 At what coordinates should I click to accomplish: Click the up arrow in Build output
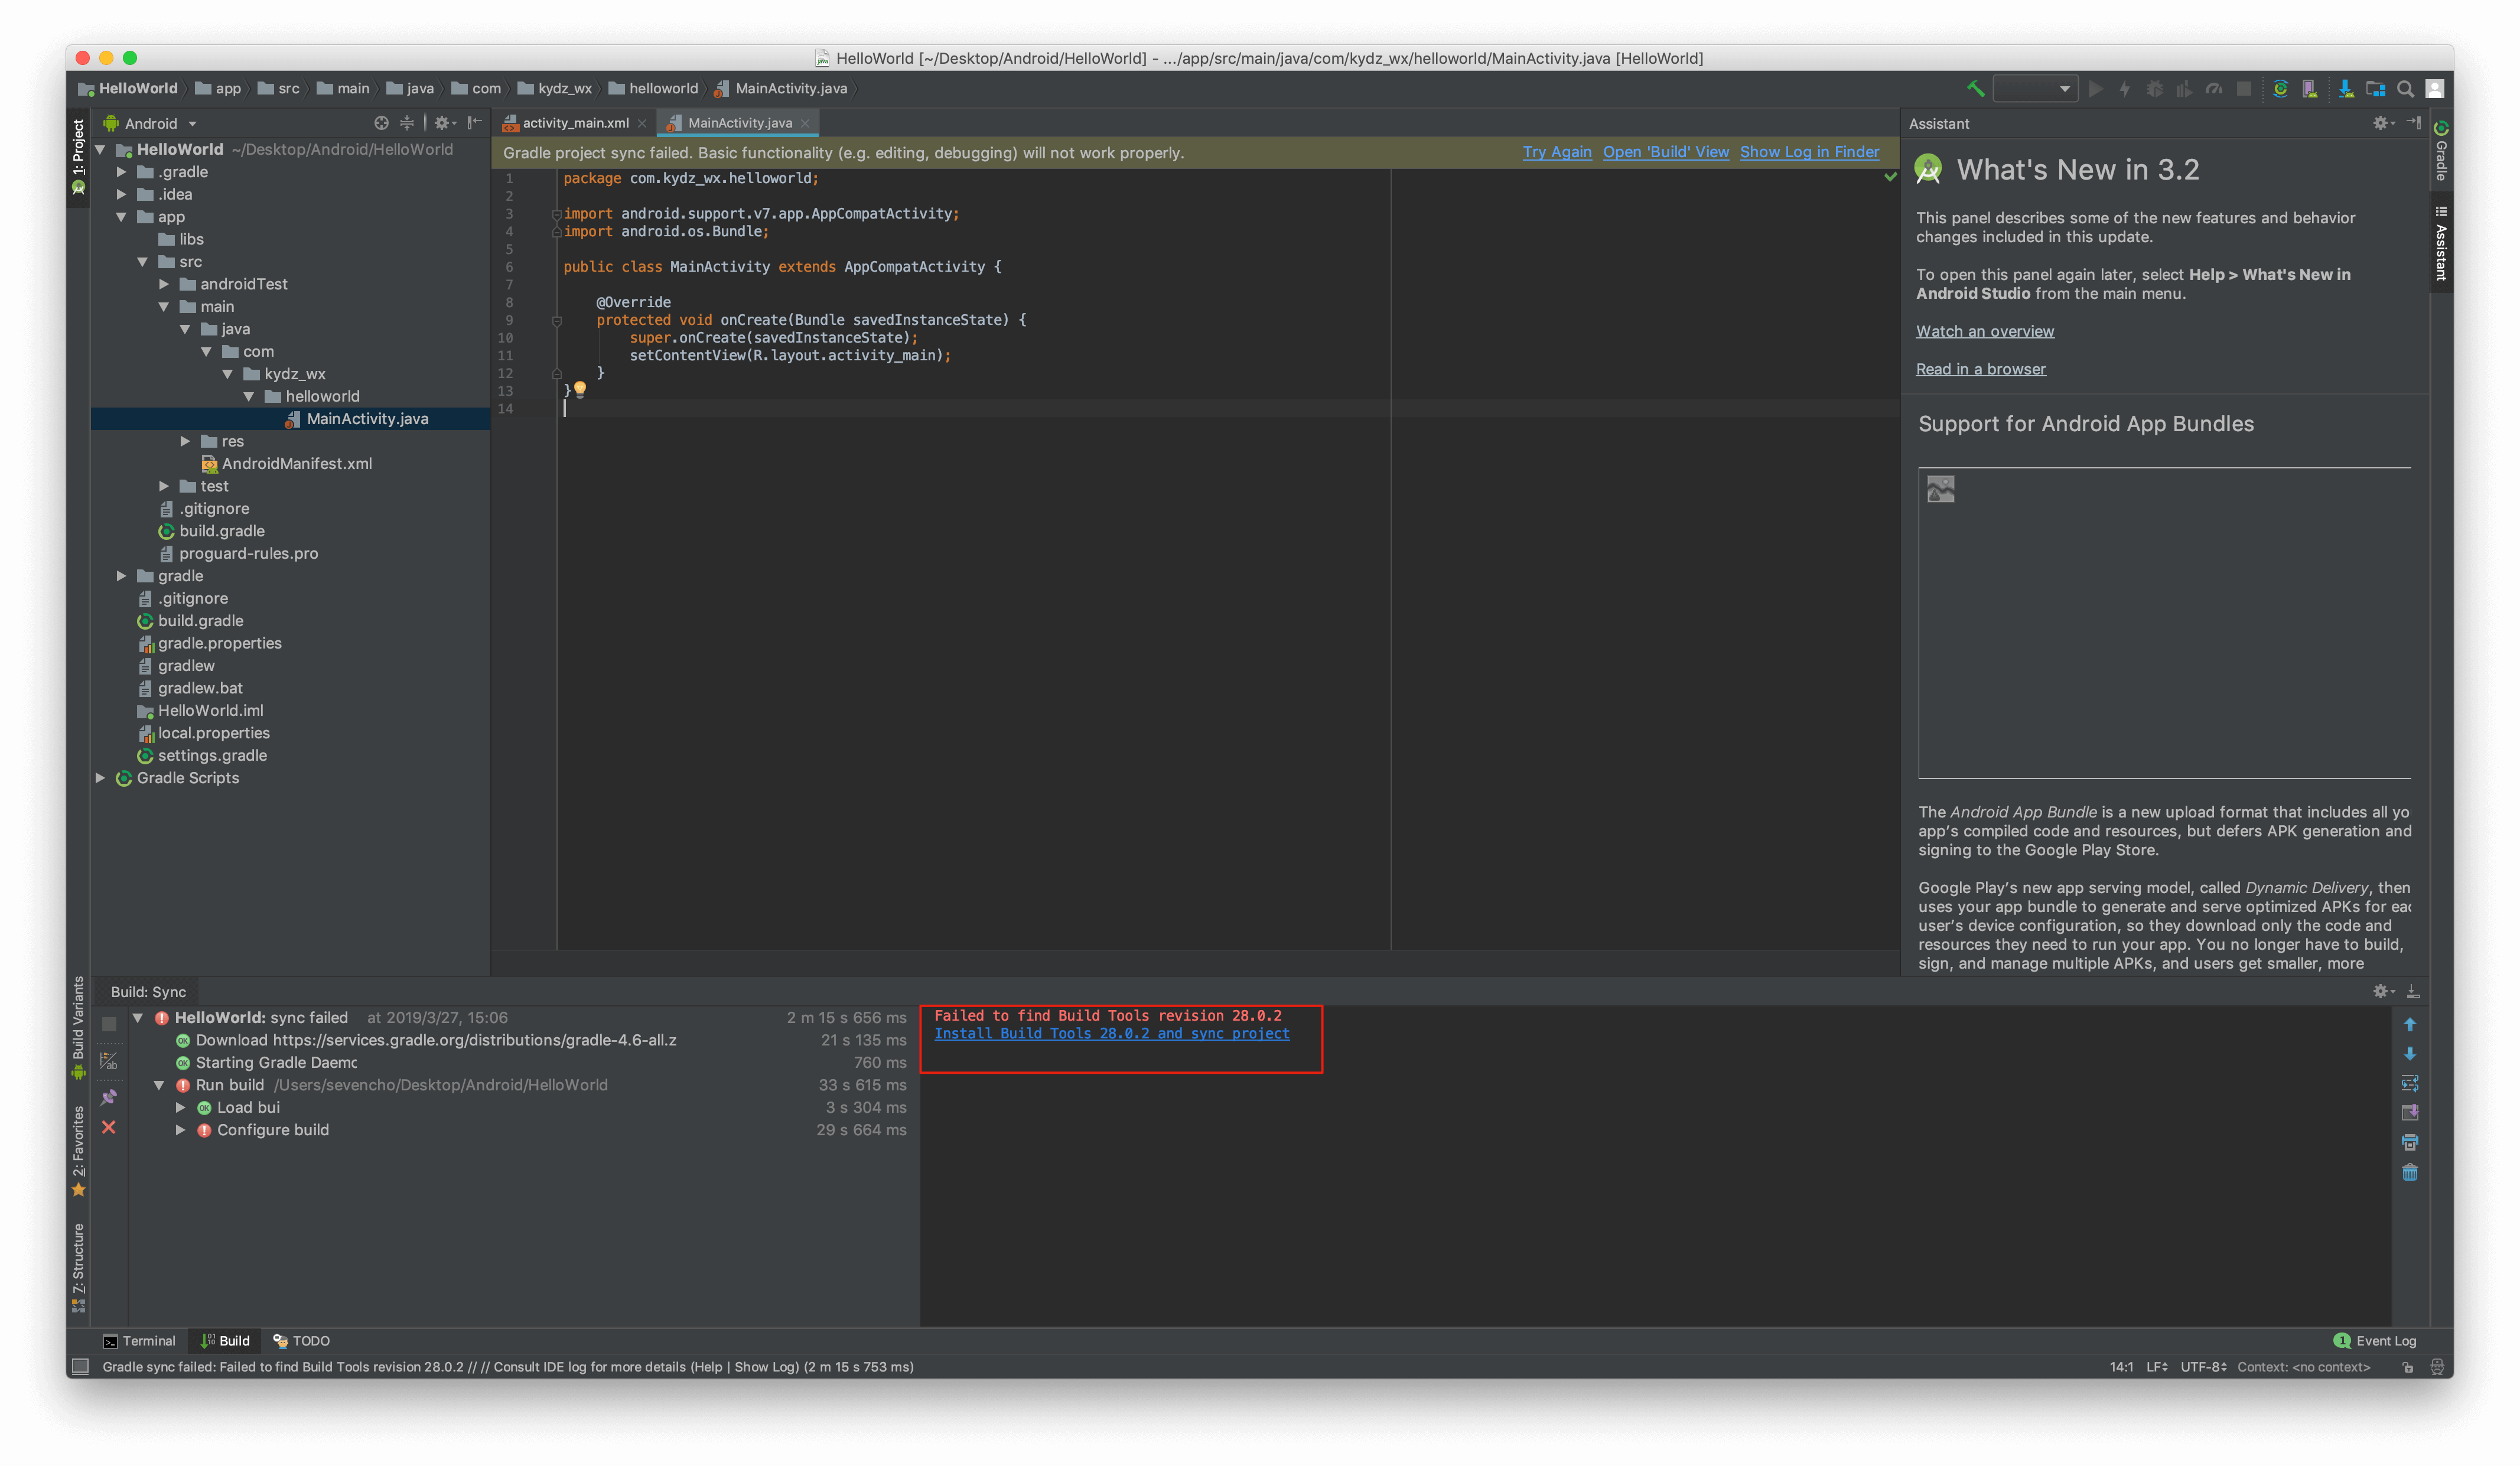click(2410, 1025)
